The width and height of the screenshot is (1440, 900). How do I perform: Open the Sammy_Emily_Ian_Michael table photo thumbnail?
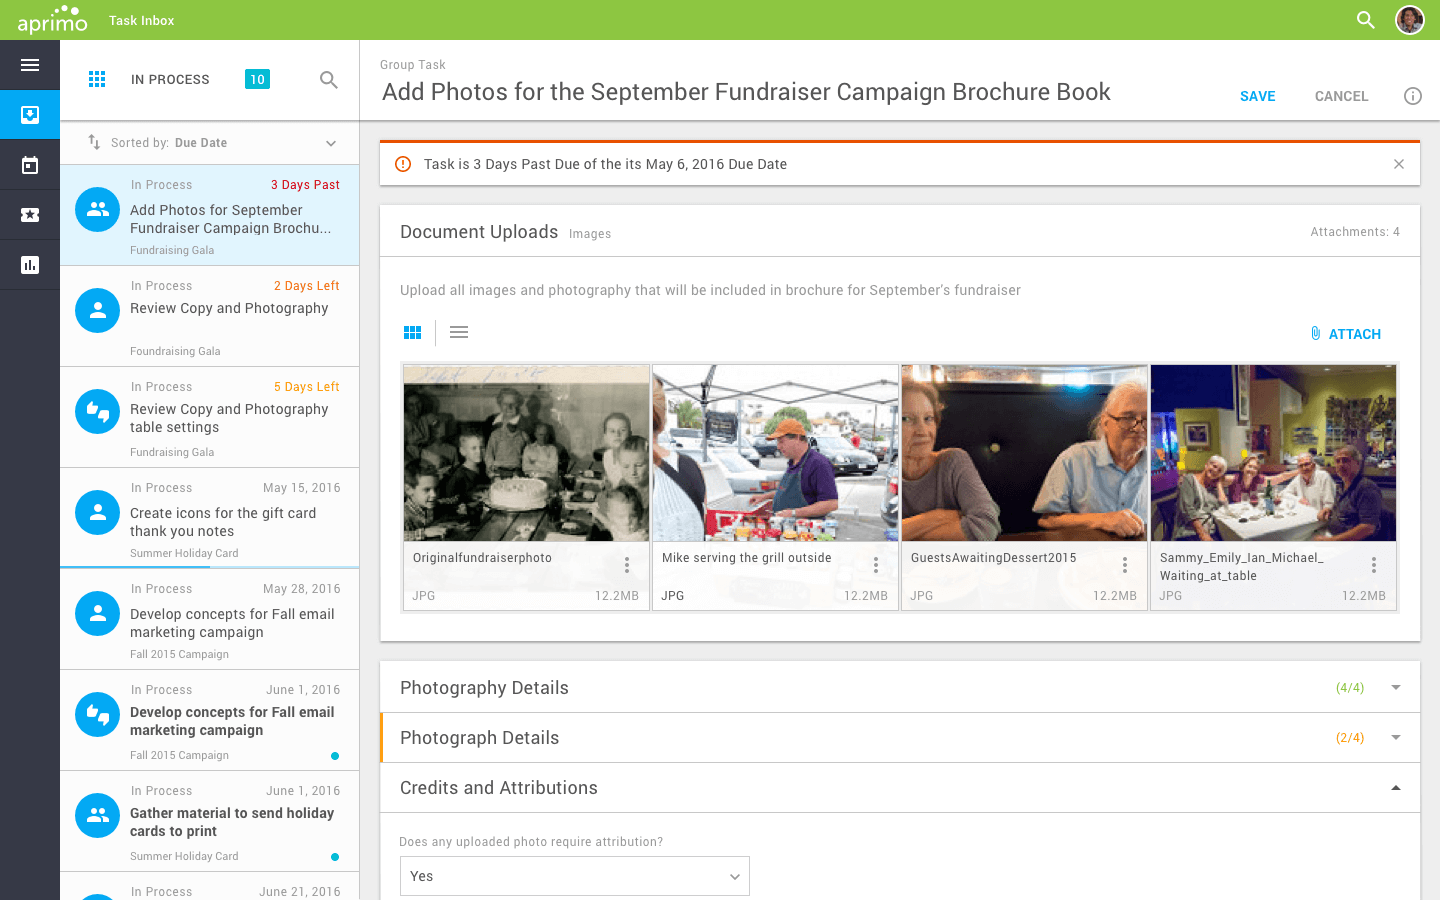1273,453
